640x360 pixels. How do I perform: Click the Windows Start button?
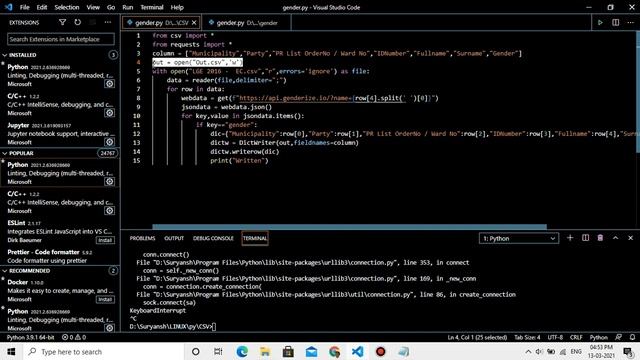[x=11, y=351]
